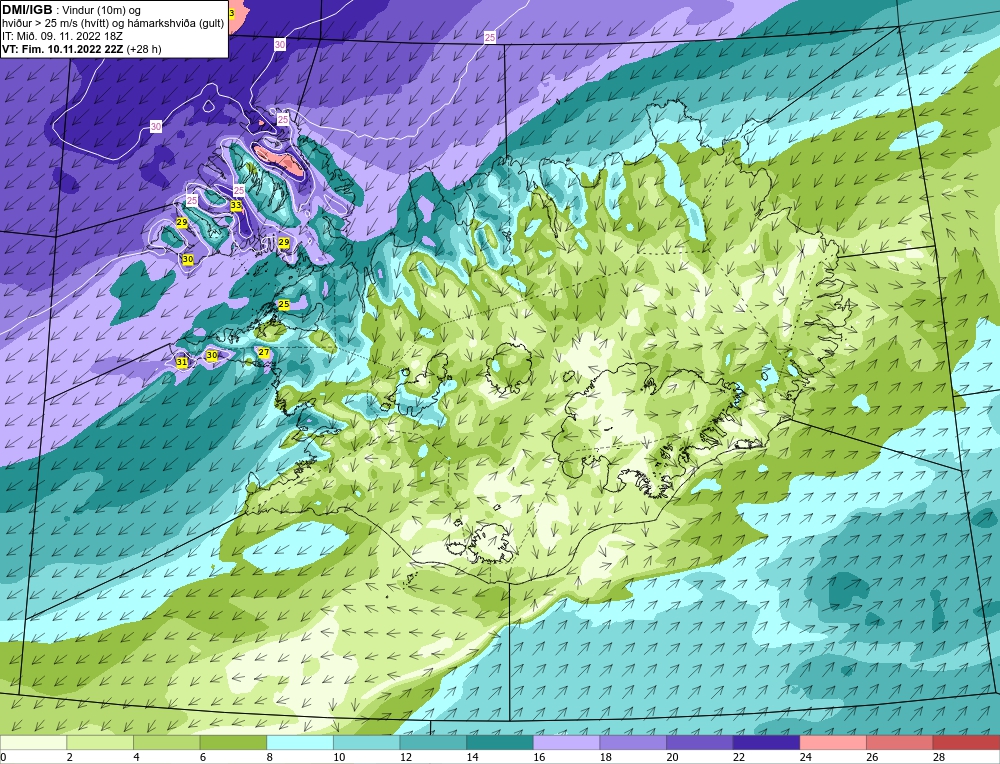Select the 18–20 m/s light purple legend swatch
The width and height of the screenshot is (1000, 764).
(x=633, y=742)
